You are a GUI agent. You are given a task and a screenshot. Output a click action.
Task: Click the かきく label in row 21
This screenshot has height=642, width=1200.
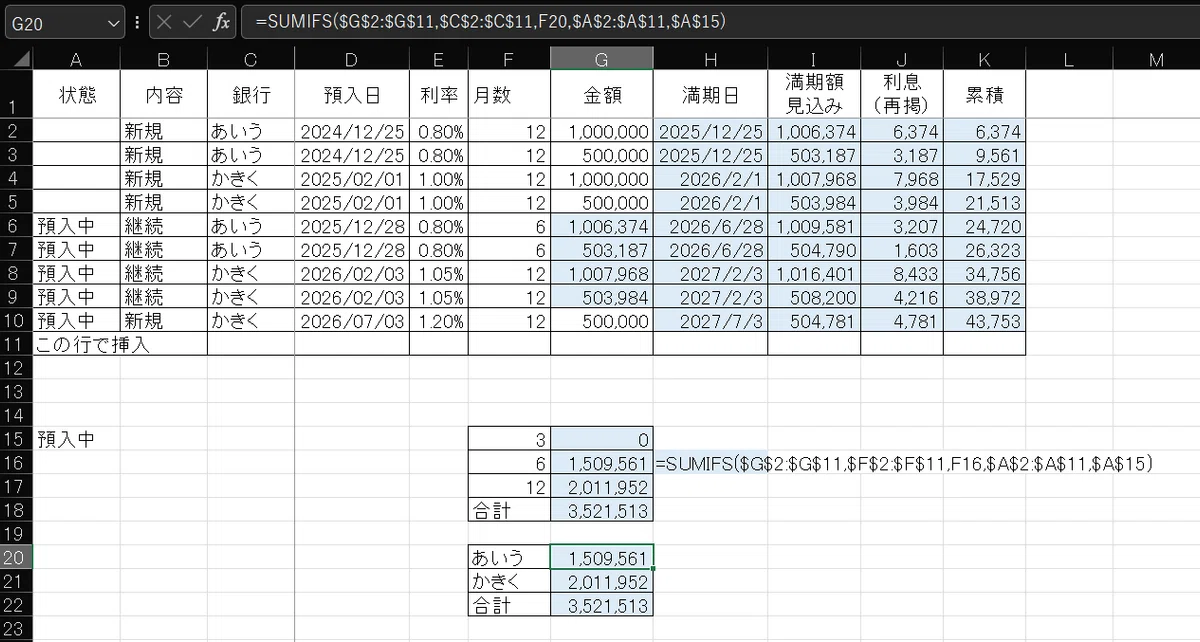click(x=508, y=582)
